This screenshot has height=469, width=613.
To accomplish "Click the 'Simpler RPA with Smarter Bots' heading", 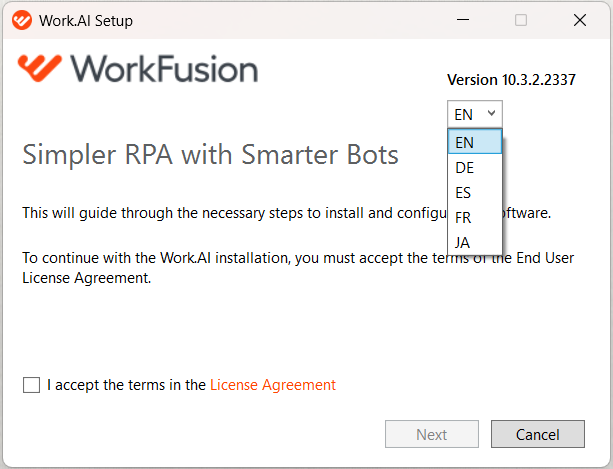I will (x=210, y=155).
